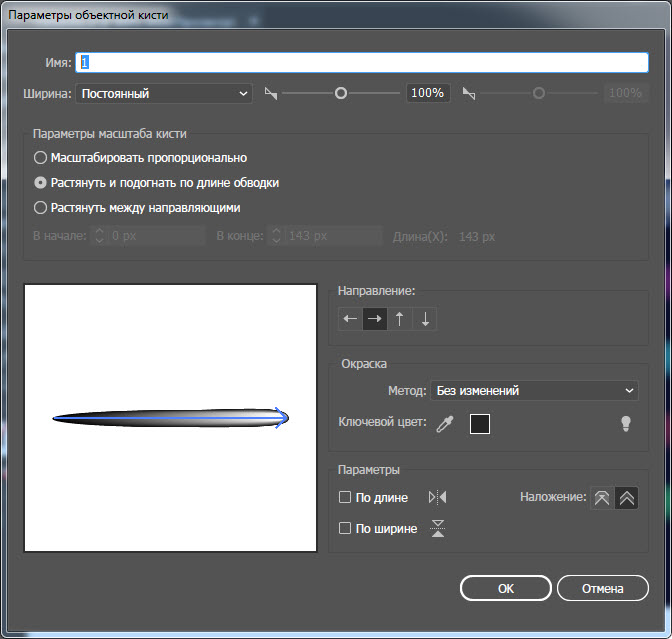672x639 pixels.
Task: Select the up arrow direction
Action: point(399,319)
